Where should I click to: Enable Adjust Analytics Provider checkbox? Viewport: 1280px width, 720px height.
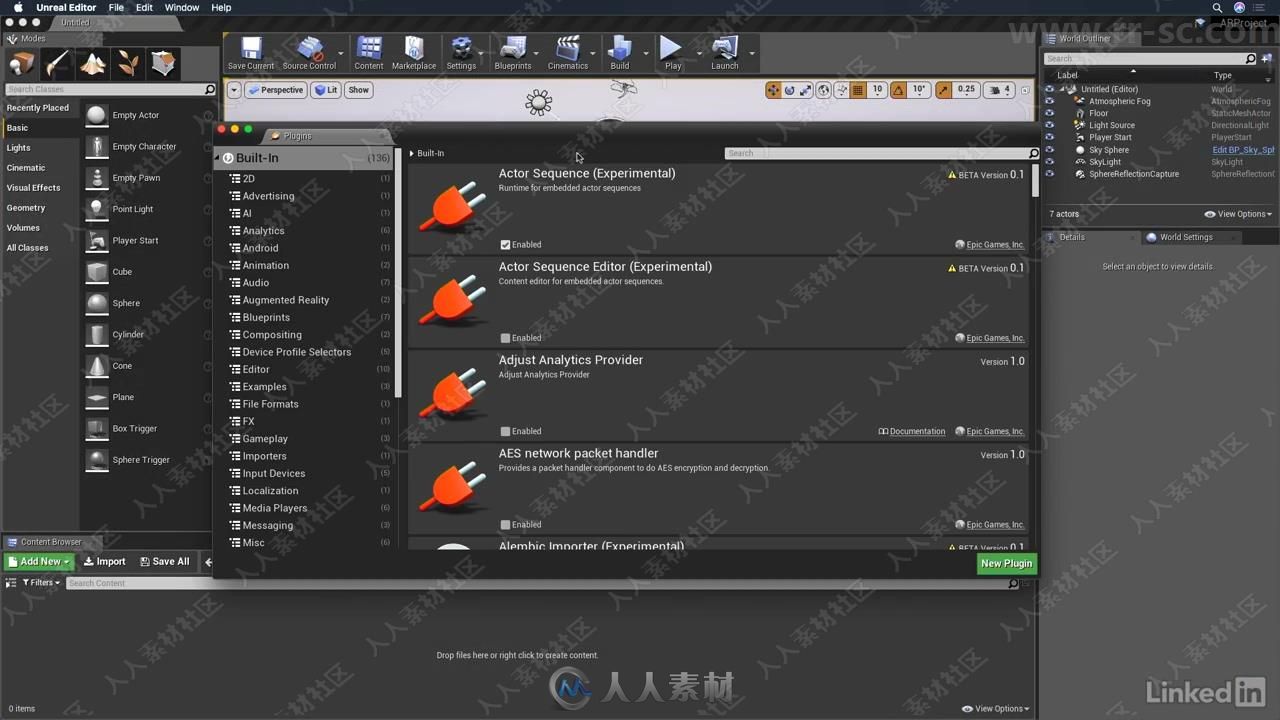point(505,431)
